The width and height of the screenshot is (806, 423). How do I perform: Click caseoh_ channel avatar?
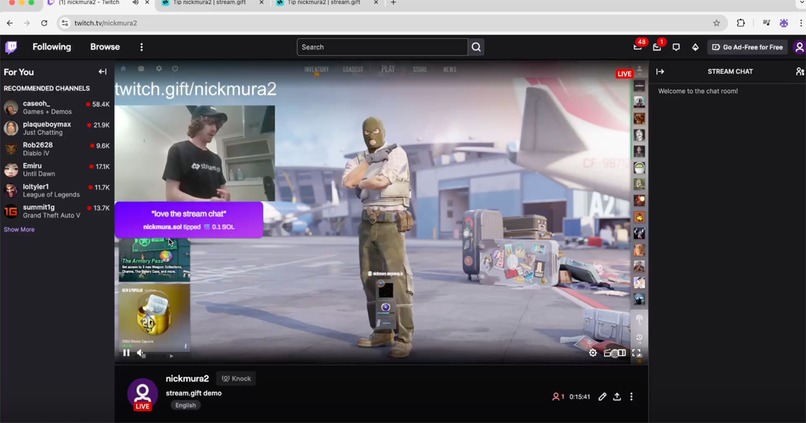(11, 107)
